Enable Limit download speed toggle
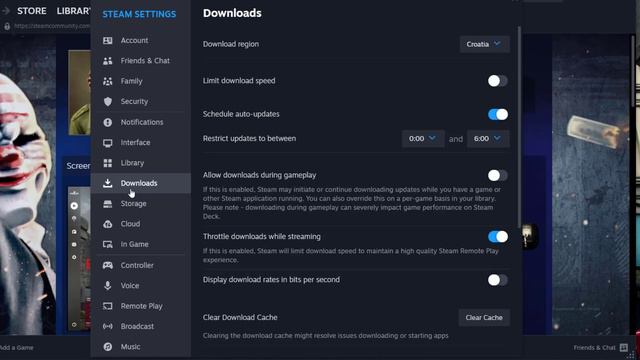640x360 pixels. [x=498, y=81]
